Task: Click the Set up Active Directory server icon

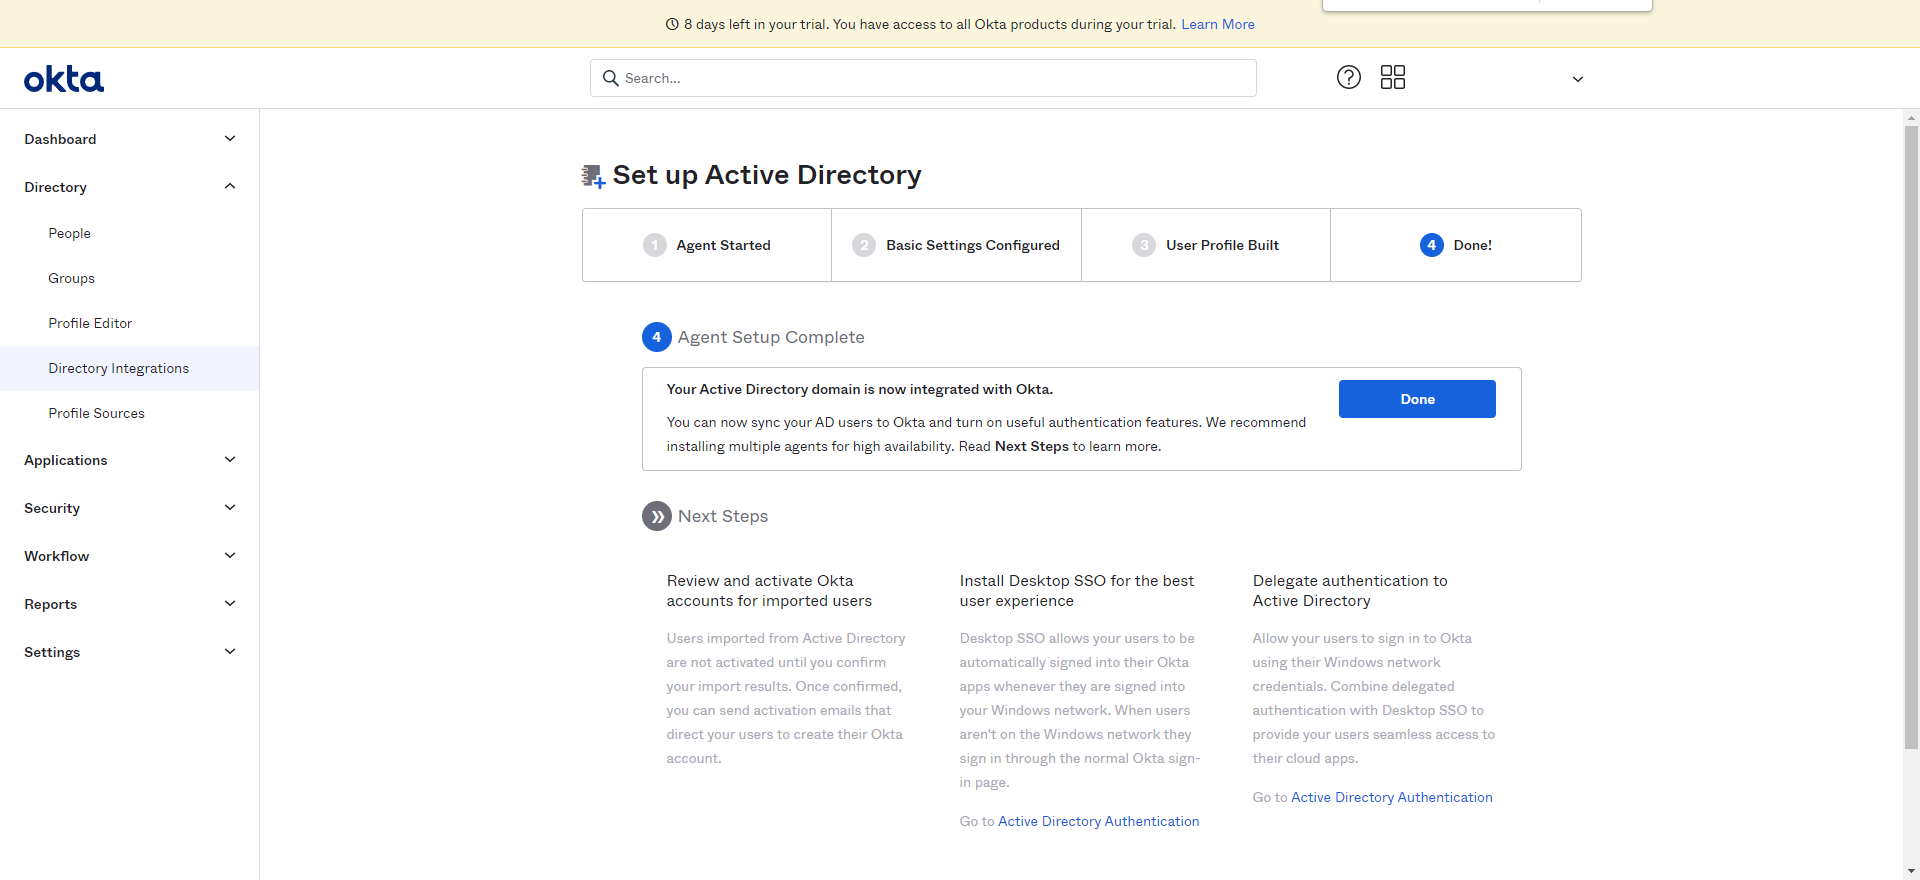Action: [594, 177]
